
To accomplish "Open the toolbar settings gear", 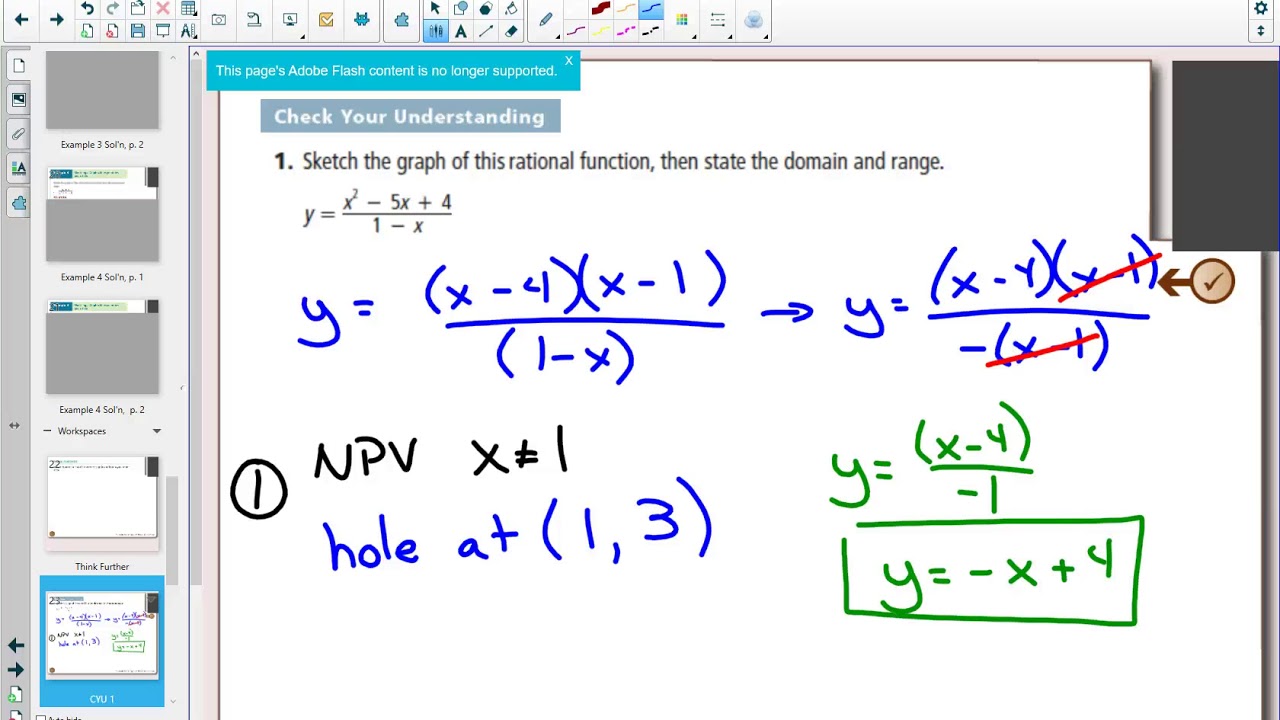I will (x=1261, y=9).
